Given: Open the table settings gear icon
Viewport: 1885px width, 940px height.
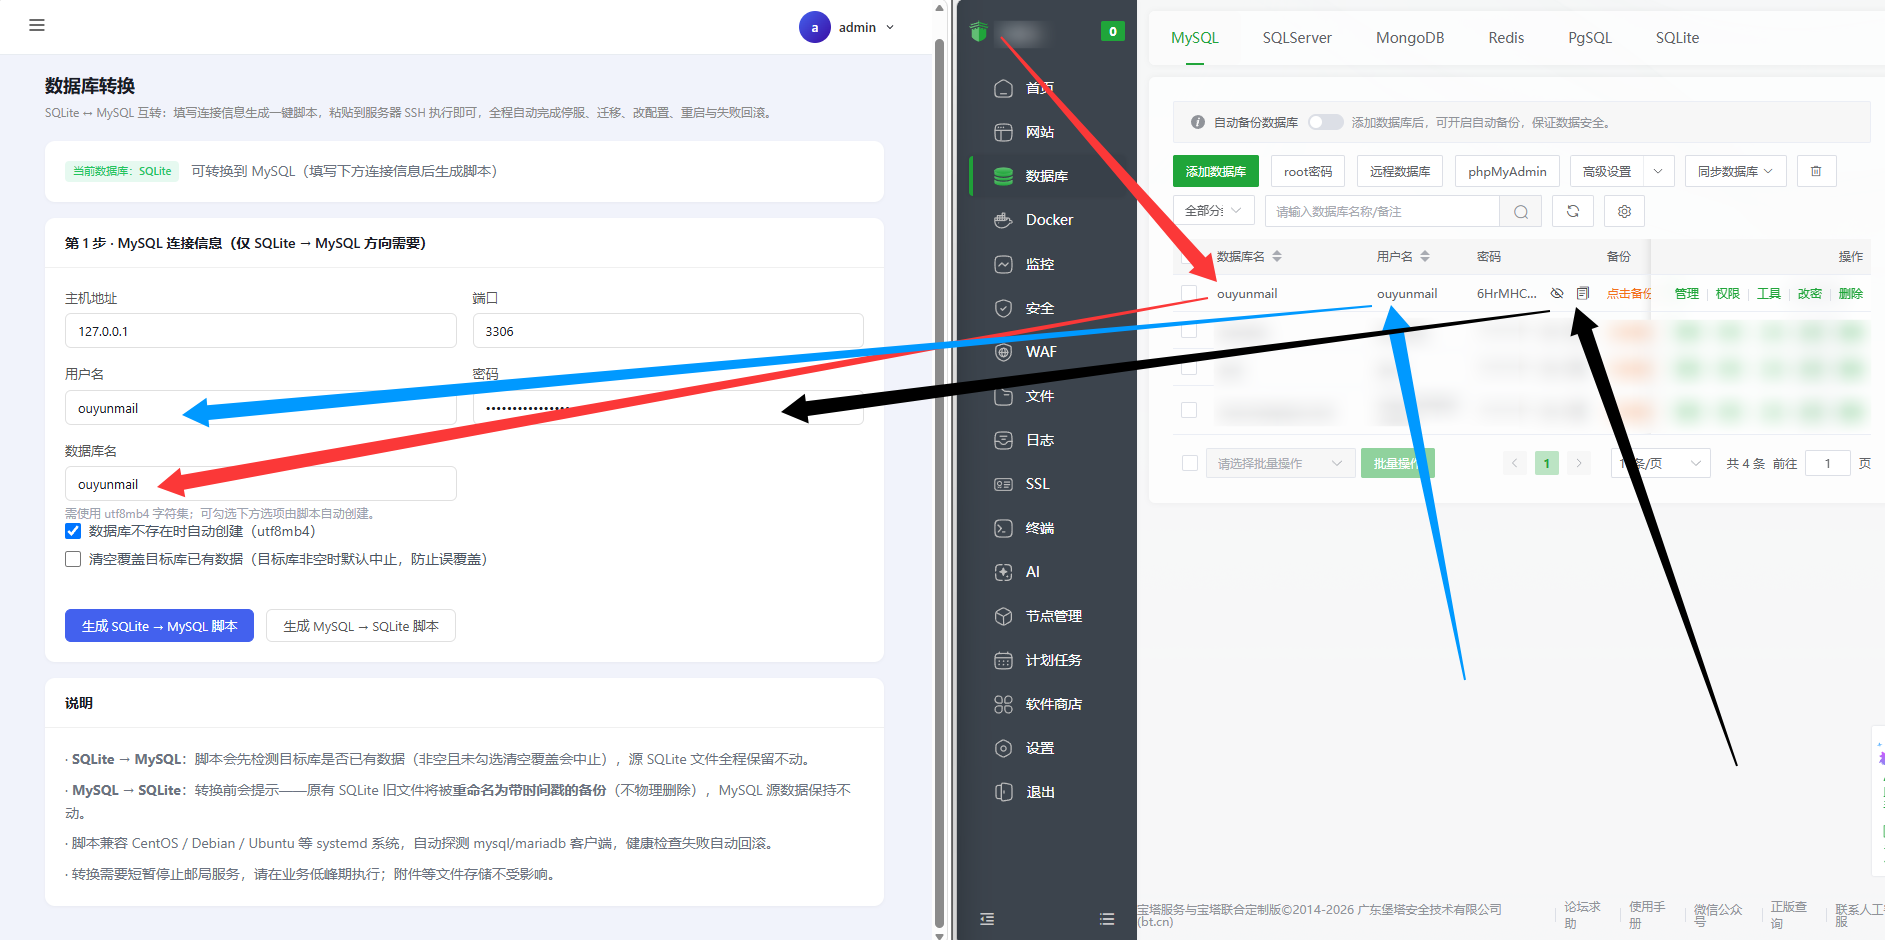Looking at the screenshot, I should 1624,211.
